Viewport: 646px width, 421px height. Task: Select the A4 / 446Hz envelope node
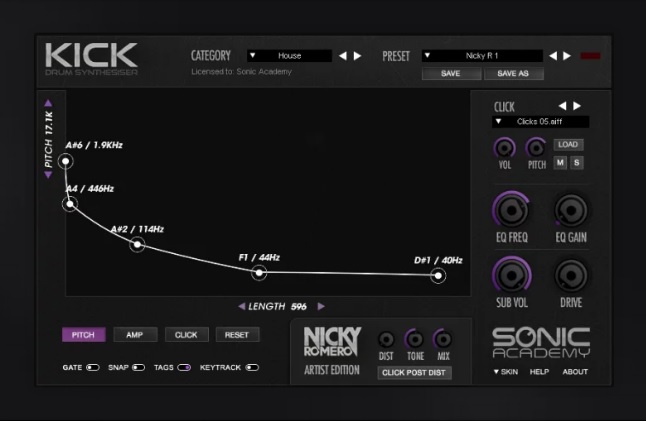point(70,203)
